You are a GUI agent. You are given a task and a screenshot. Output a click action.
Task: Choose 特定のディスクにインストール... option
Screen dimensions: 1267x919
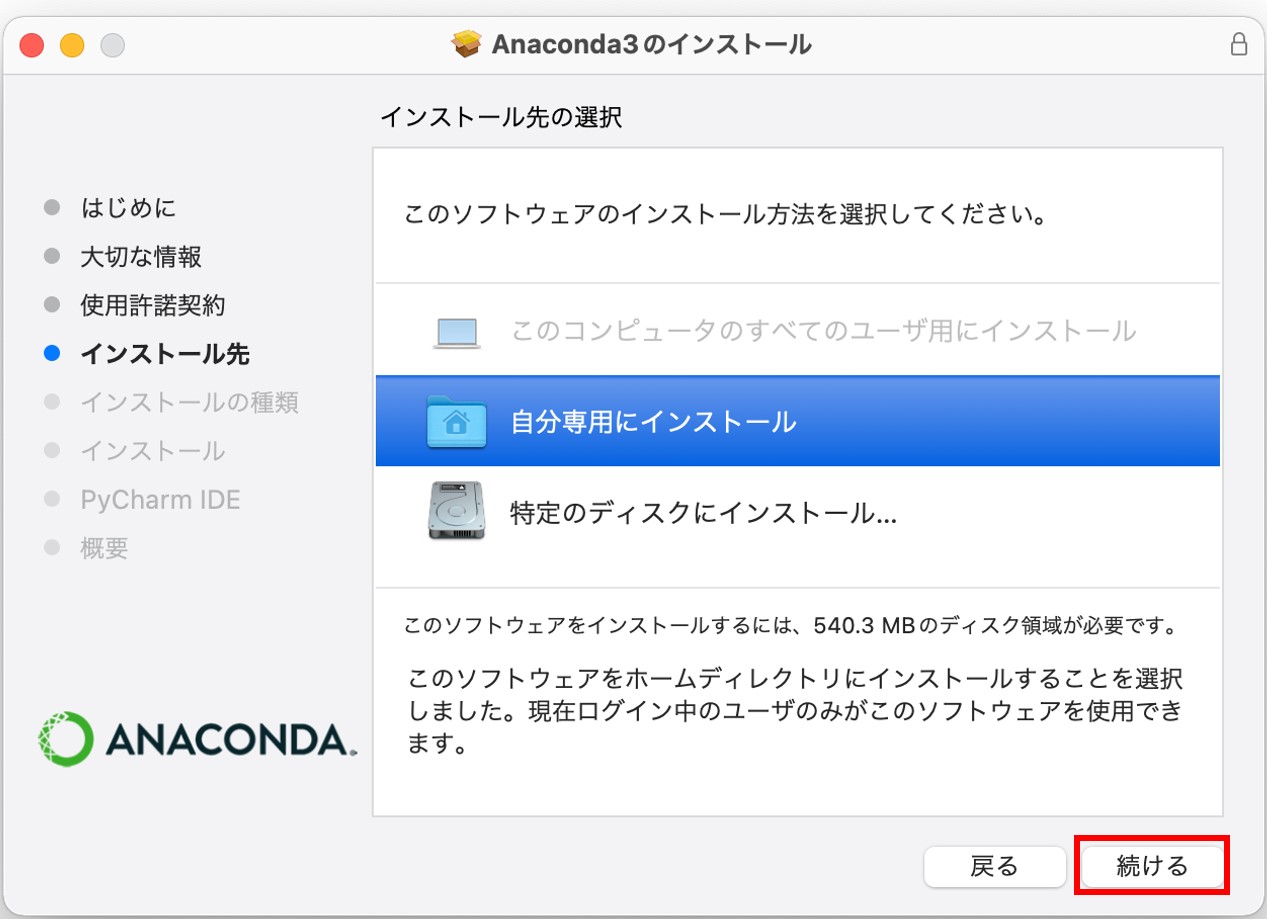tap(702, 514)
